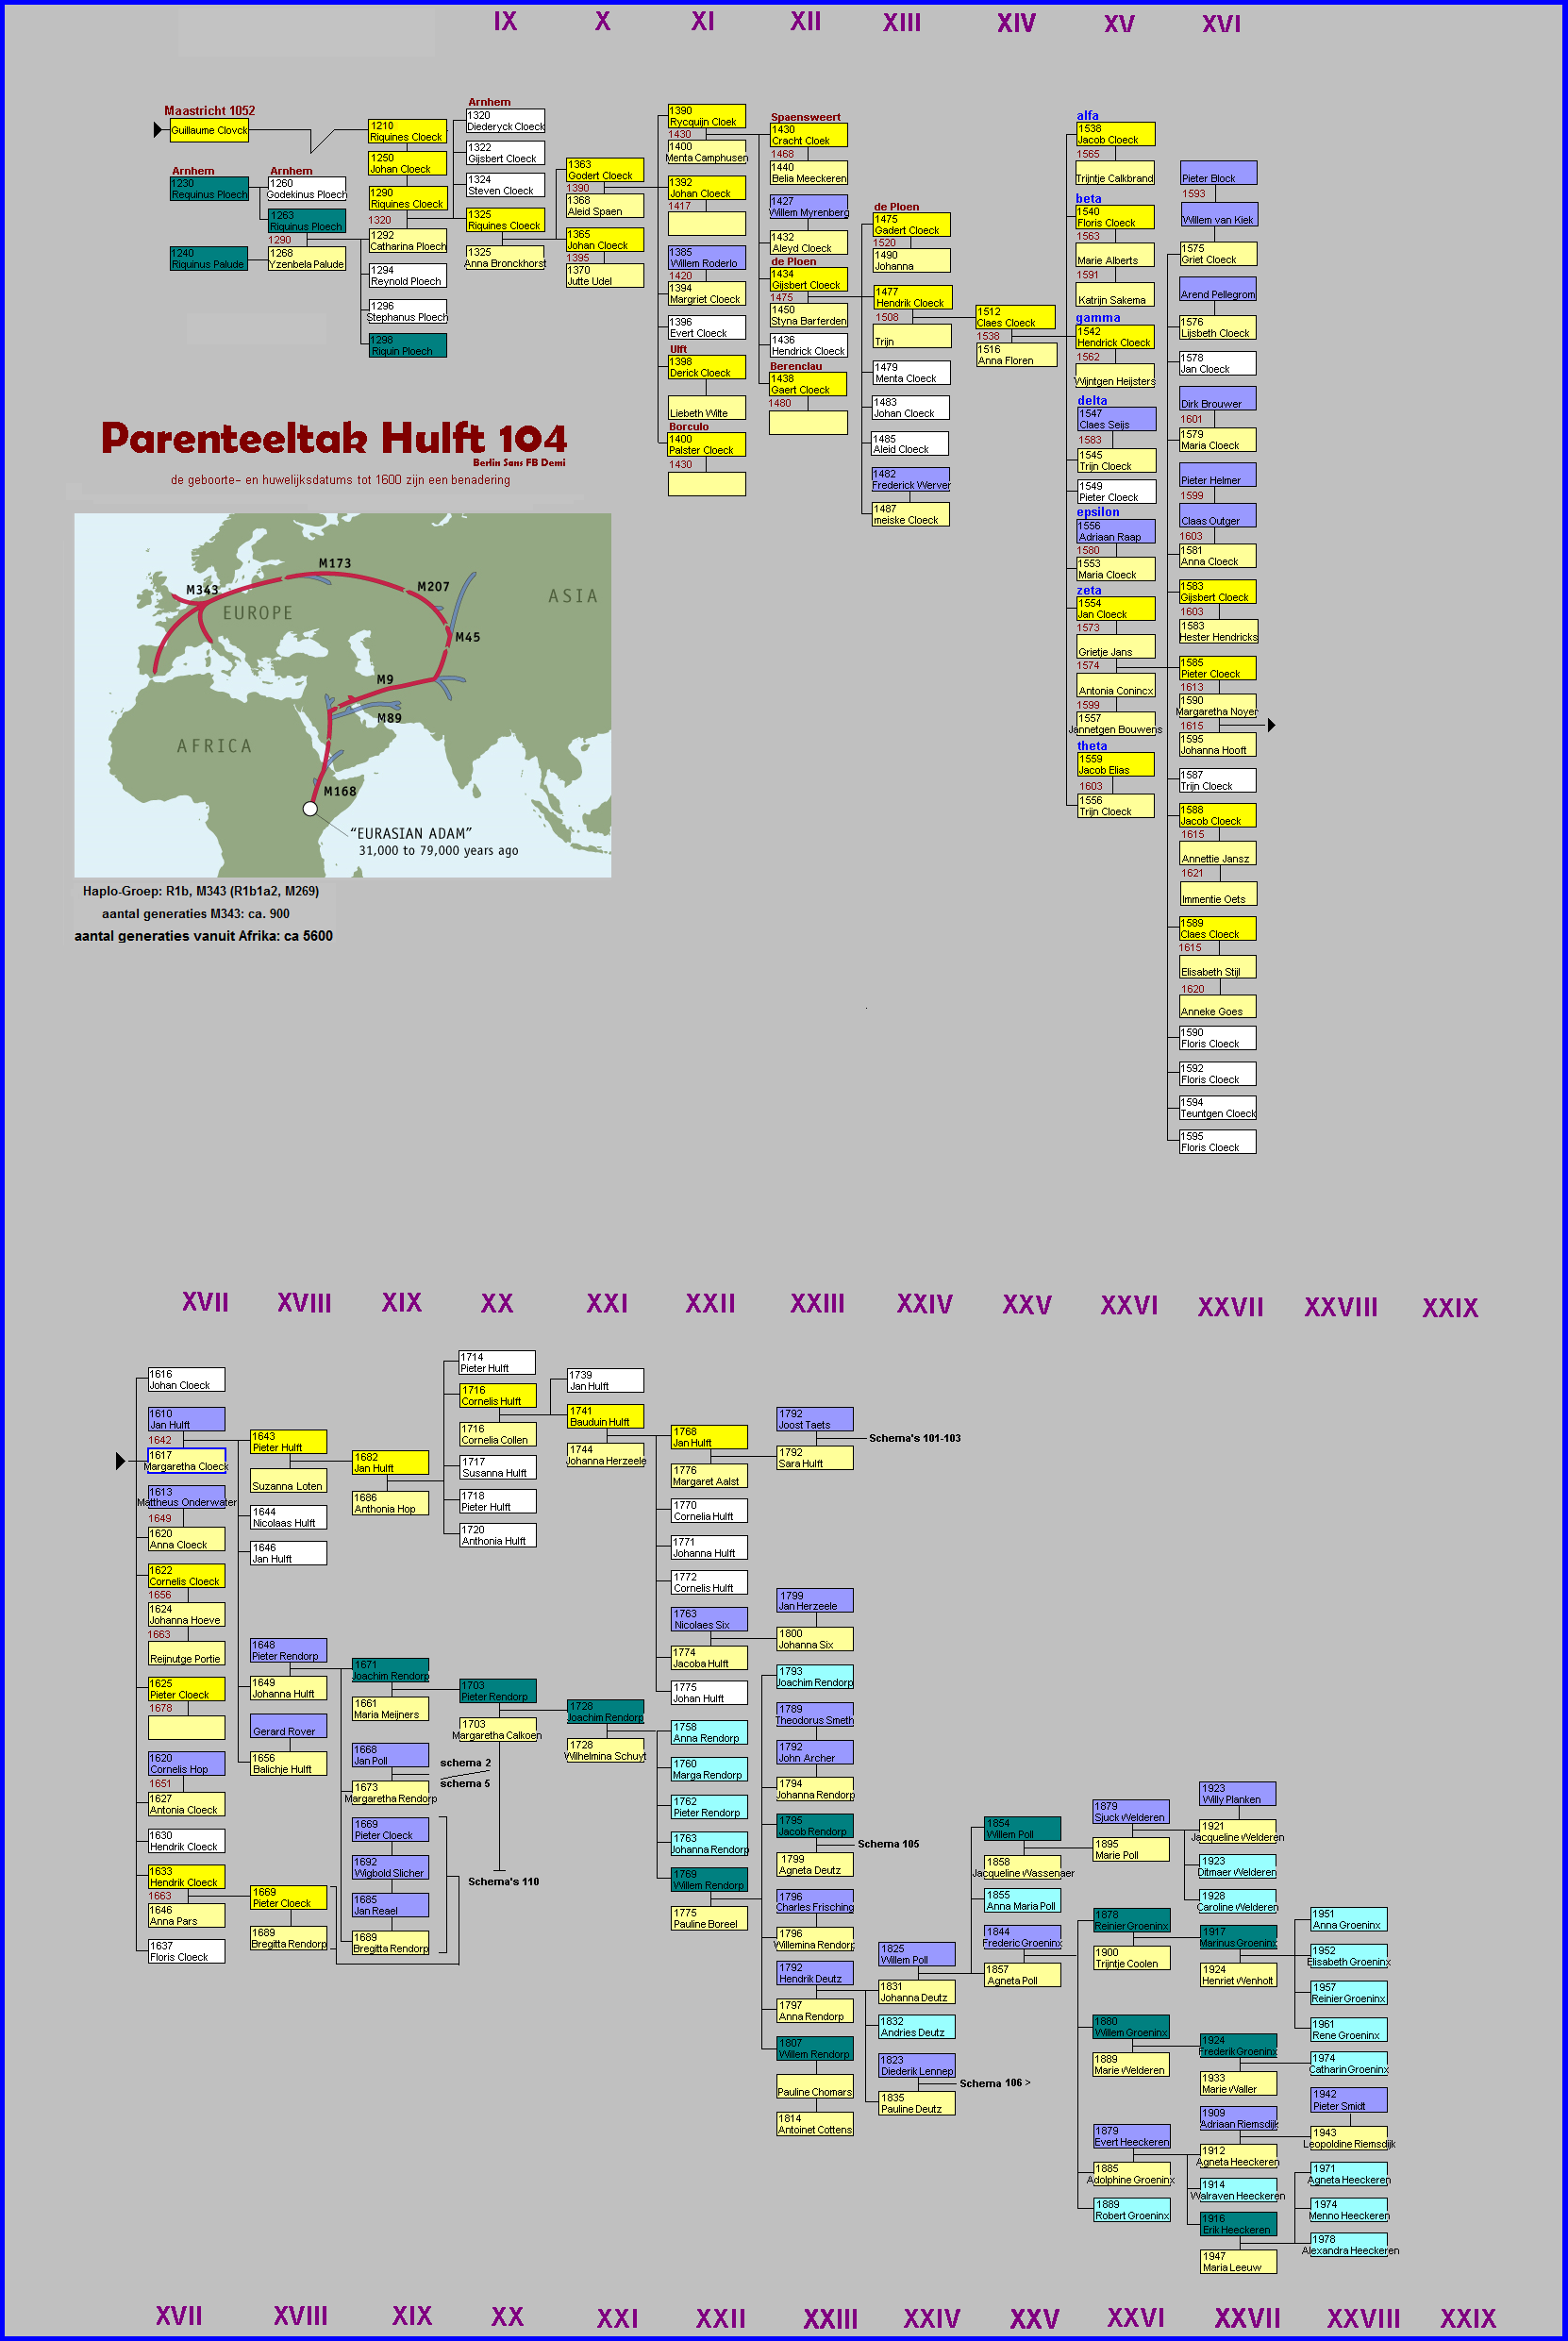Click the blue alfa branch label
1568x2341 pixels.
[x=1087, y=115]
